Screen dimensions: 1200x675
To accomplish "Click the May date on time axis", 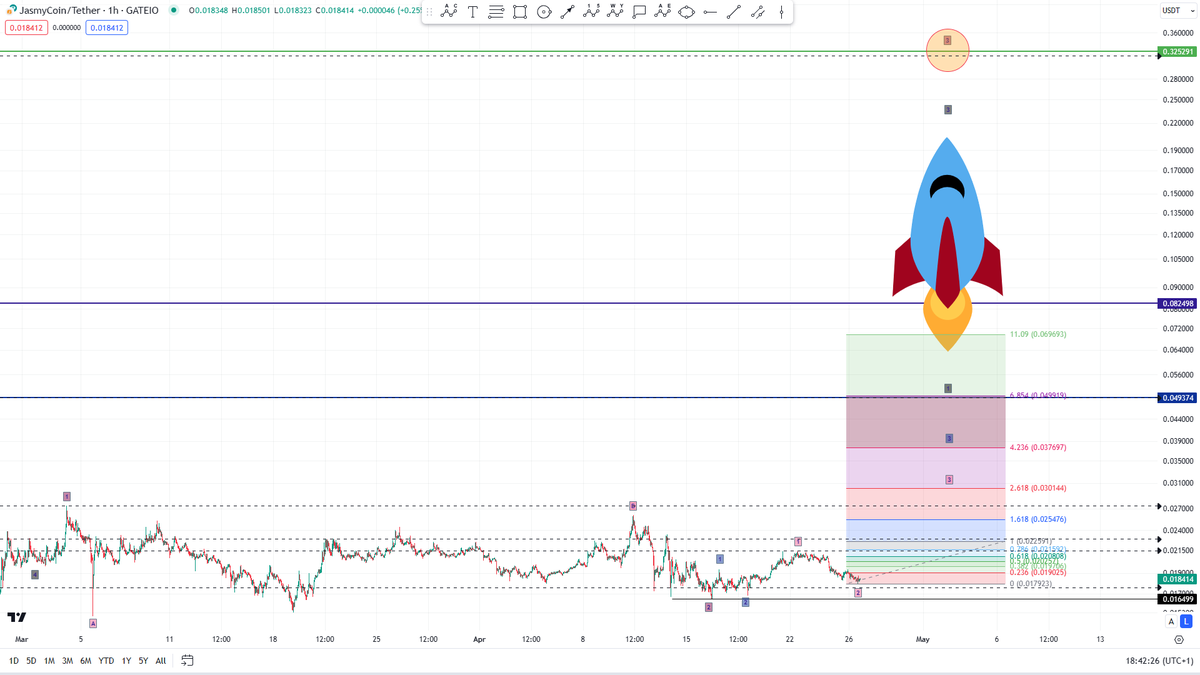I will [x=923, y=639].
